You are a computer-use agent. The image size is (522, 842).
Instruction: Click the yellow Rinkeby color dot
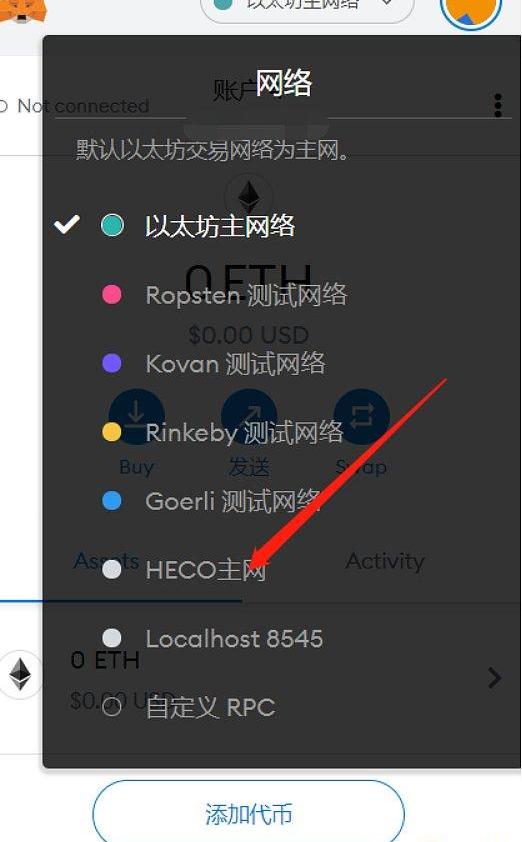pyautogui.click(x=112, y=432)
